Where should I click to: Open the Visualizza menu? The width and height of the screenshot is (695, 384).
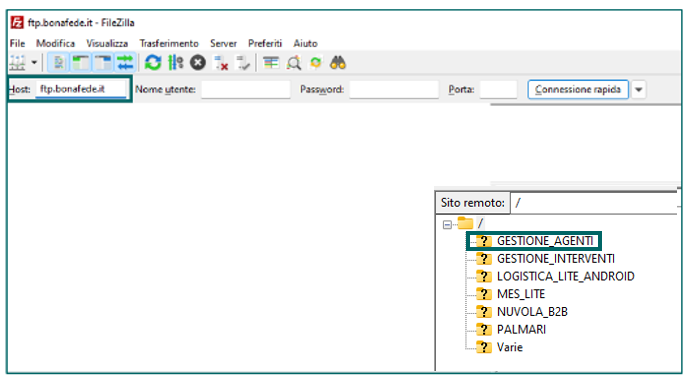tap(107, 43)
